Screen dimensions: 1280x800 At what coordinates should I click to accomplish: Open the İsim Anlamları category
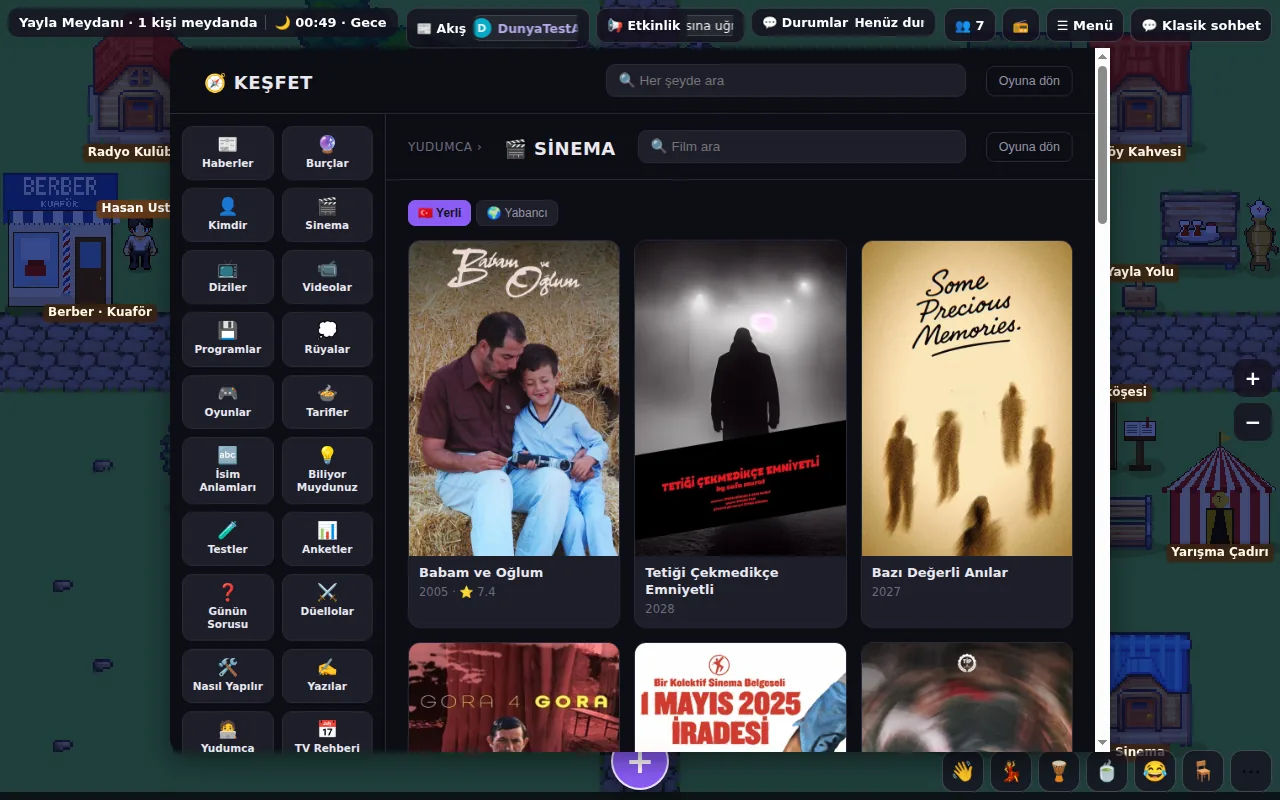click(x=228, y=470)
